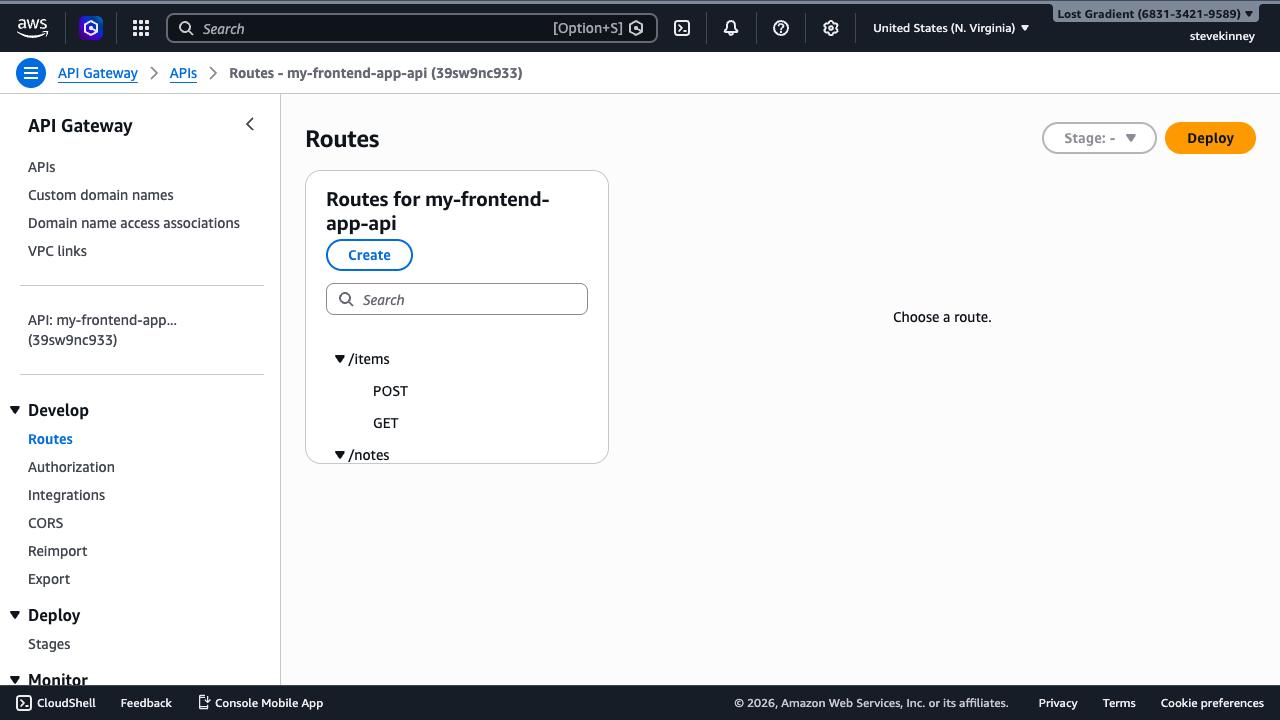This screenshot has width=1280, height=720.
Task: Collapse the /items route tree
Action: tap(340, 359)
